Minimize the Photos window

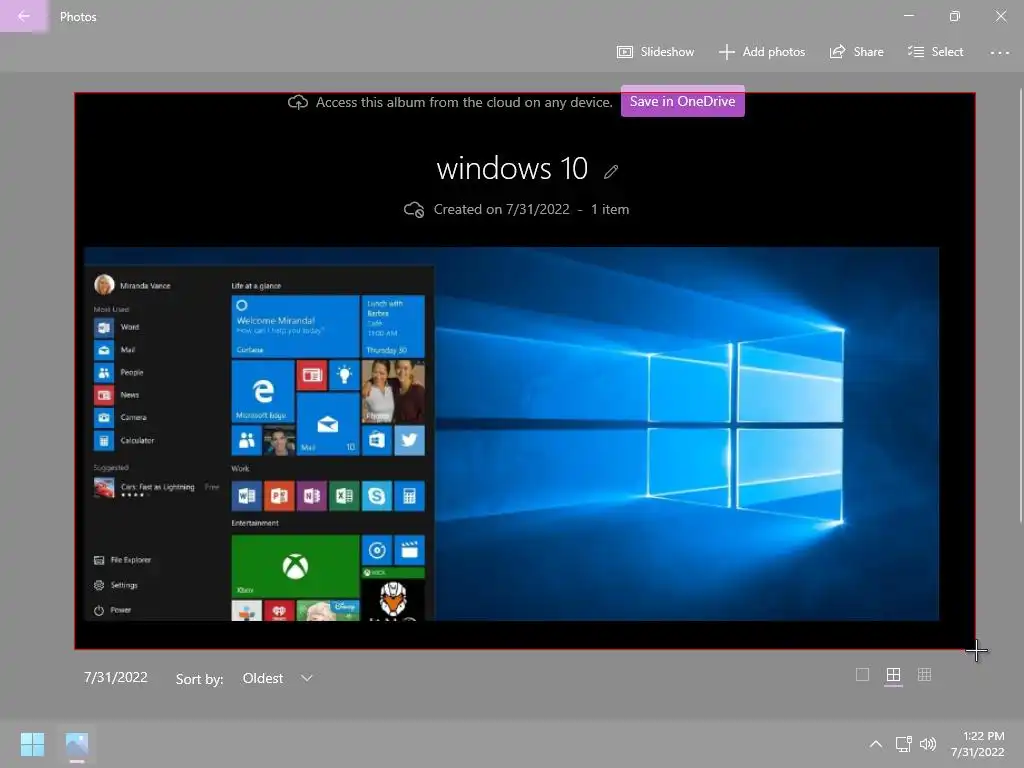(908, 16)
